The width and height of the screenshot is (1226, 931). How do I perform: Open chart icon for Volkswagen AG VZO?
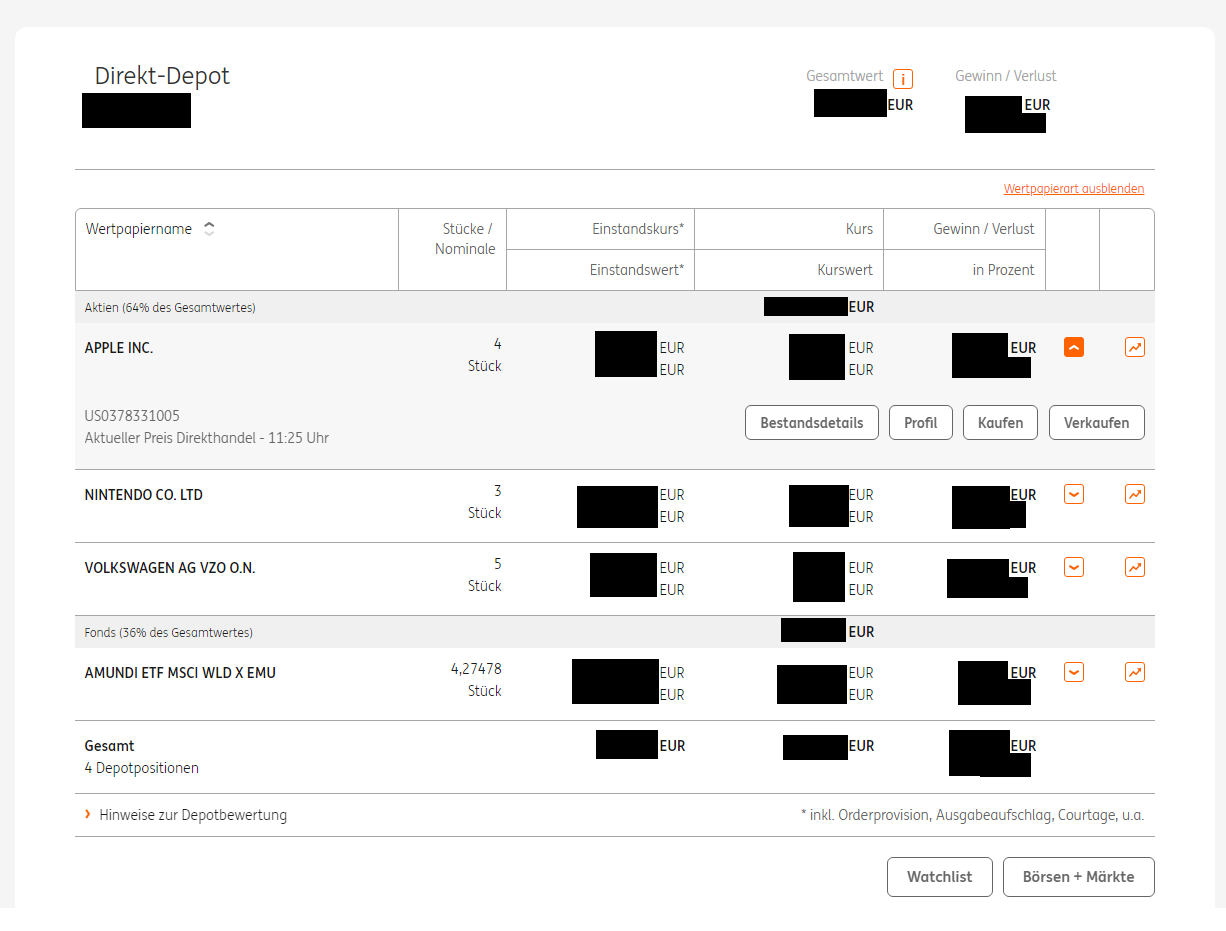pos(1135,567)
